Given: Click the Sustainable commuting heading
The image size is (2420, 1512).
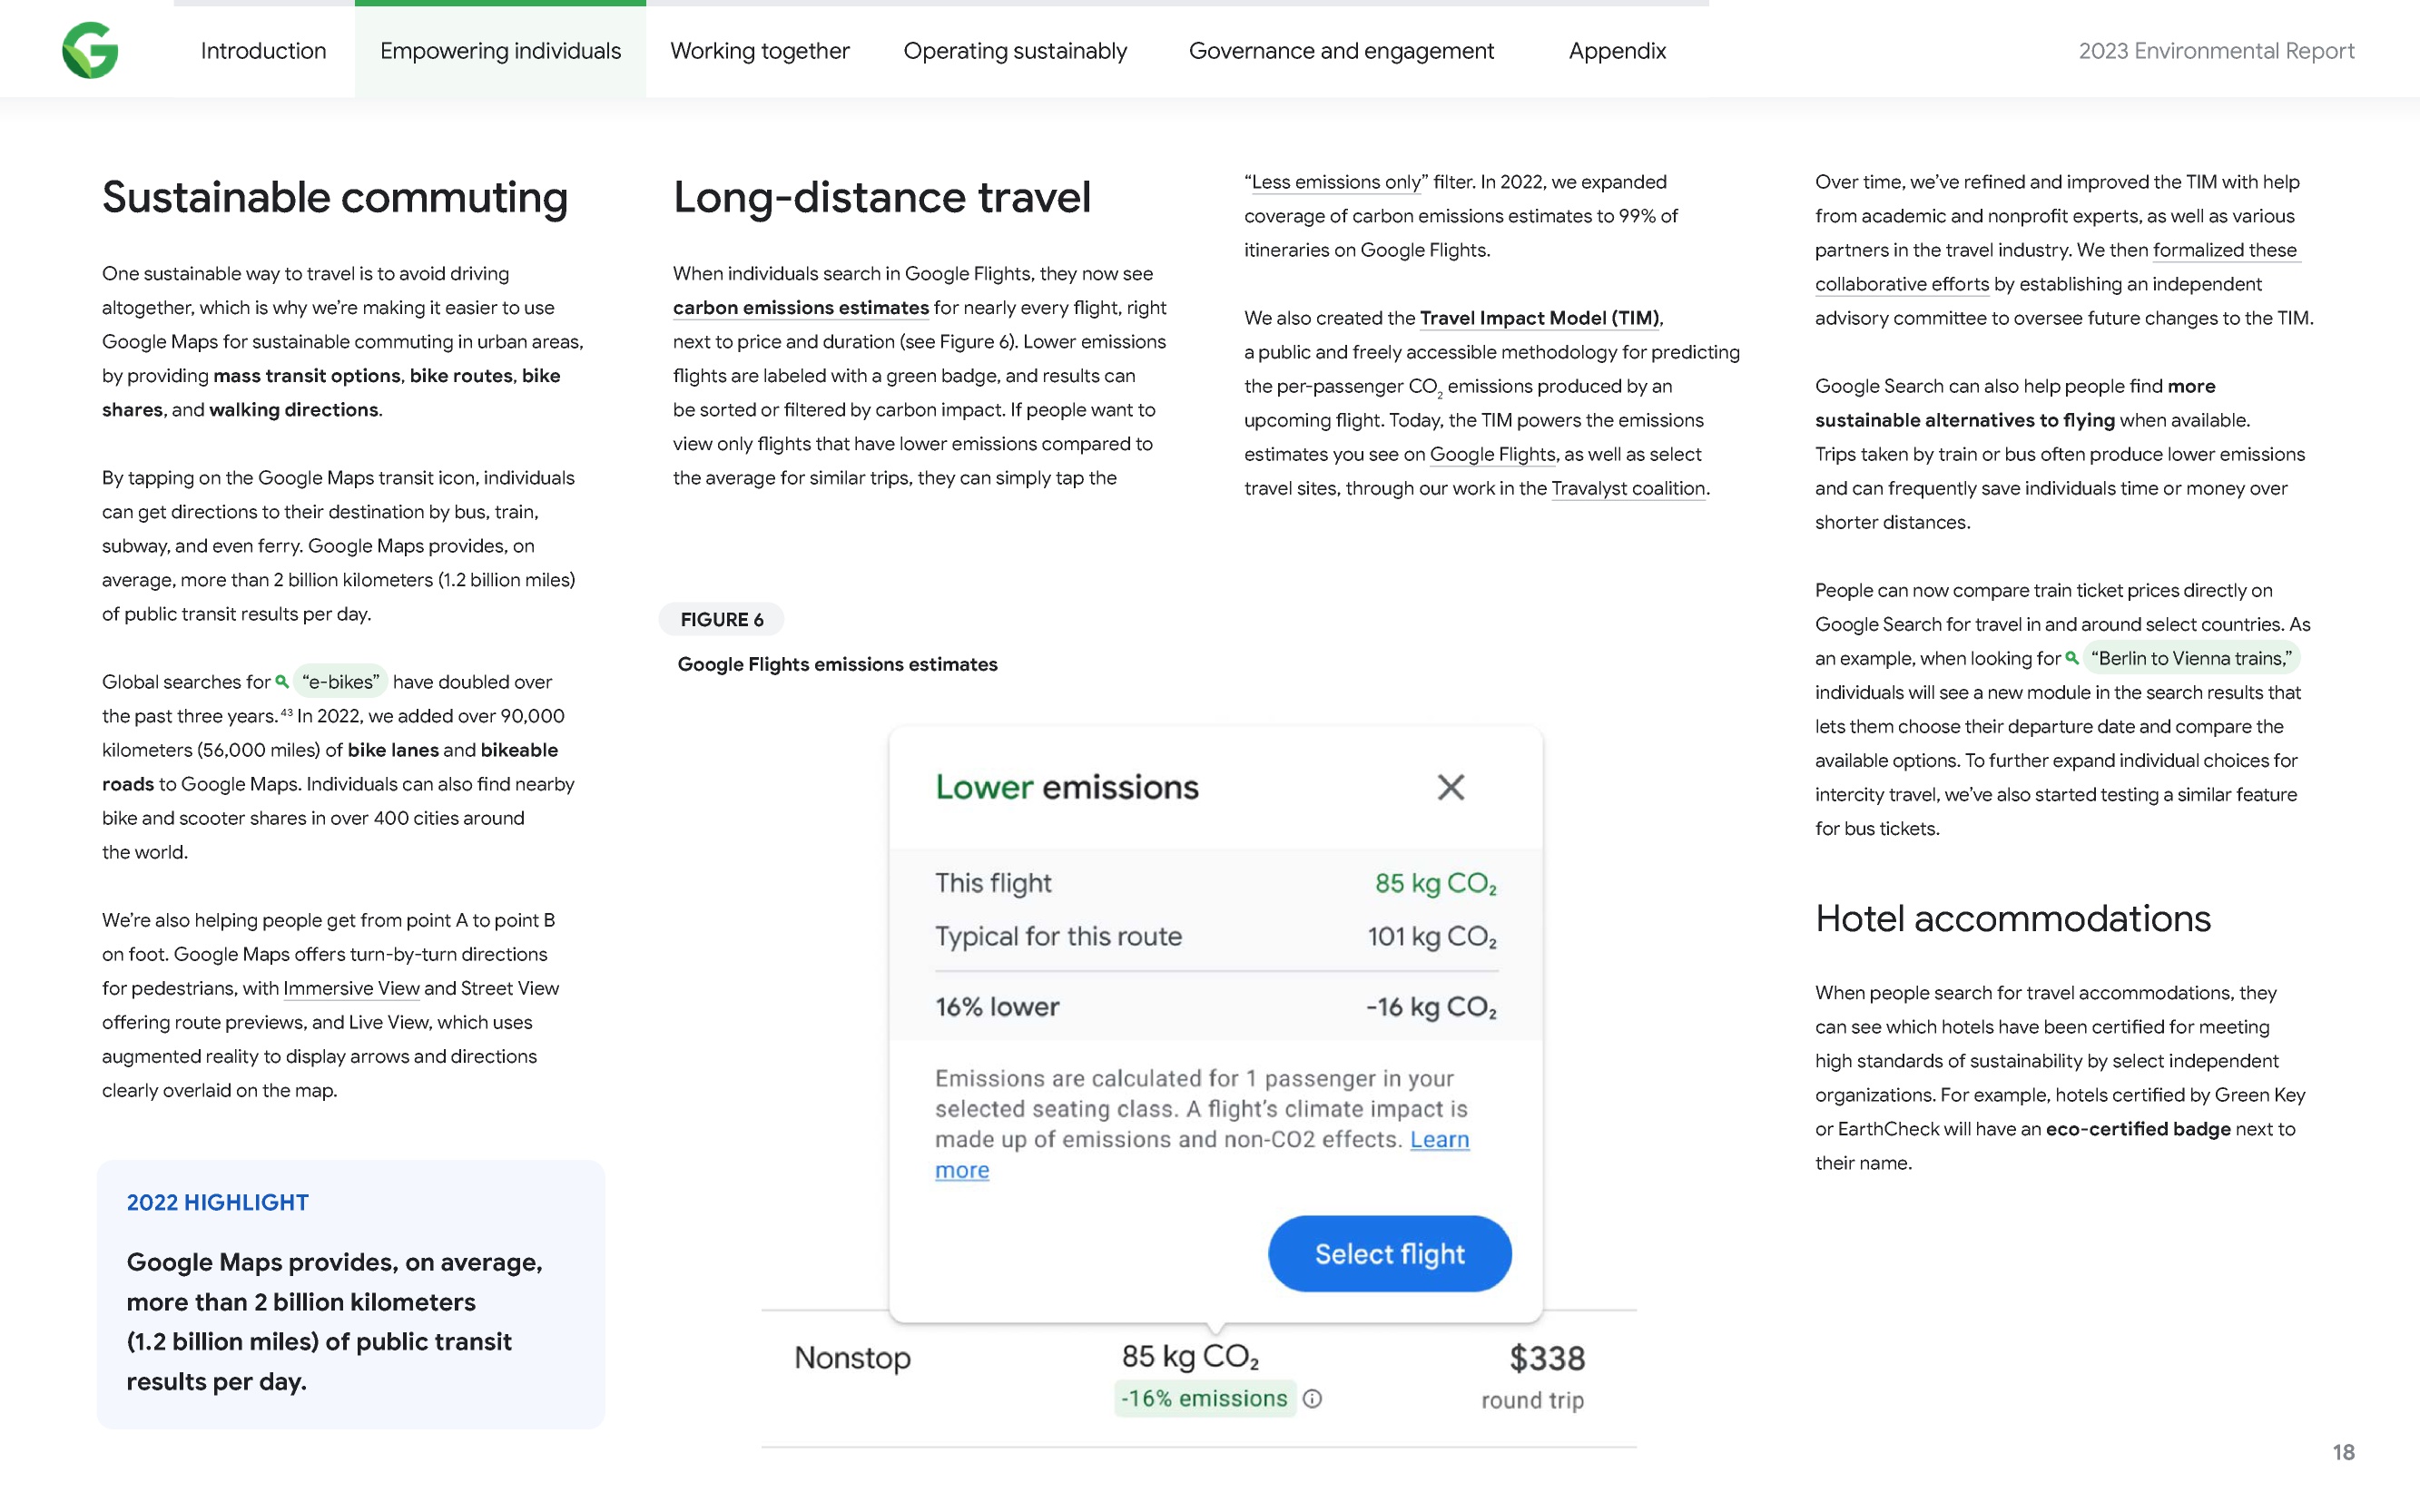Looking at the screenshot, I should [335, 197].
